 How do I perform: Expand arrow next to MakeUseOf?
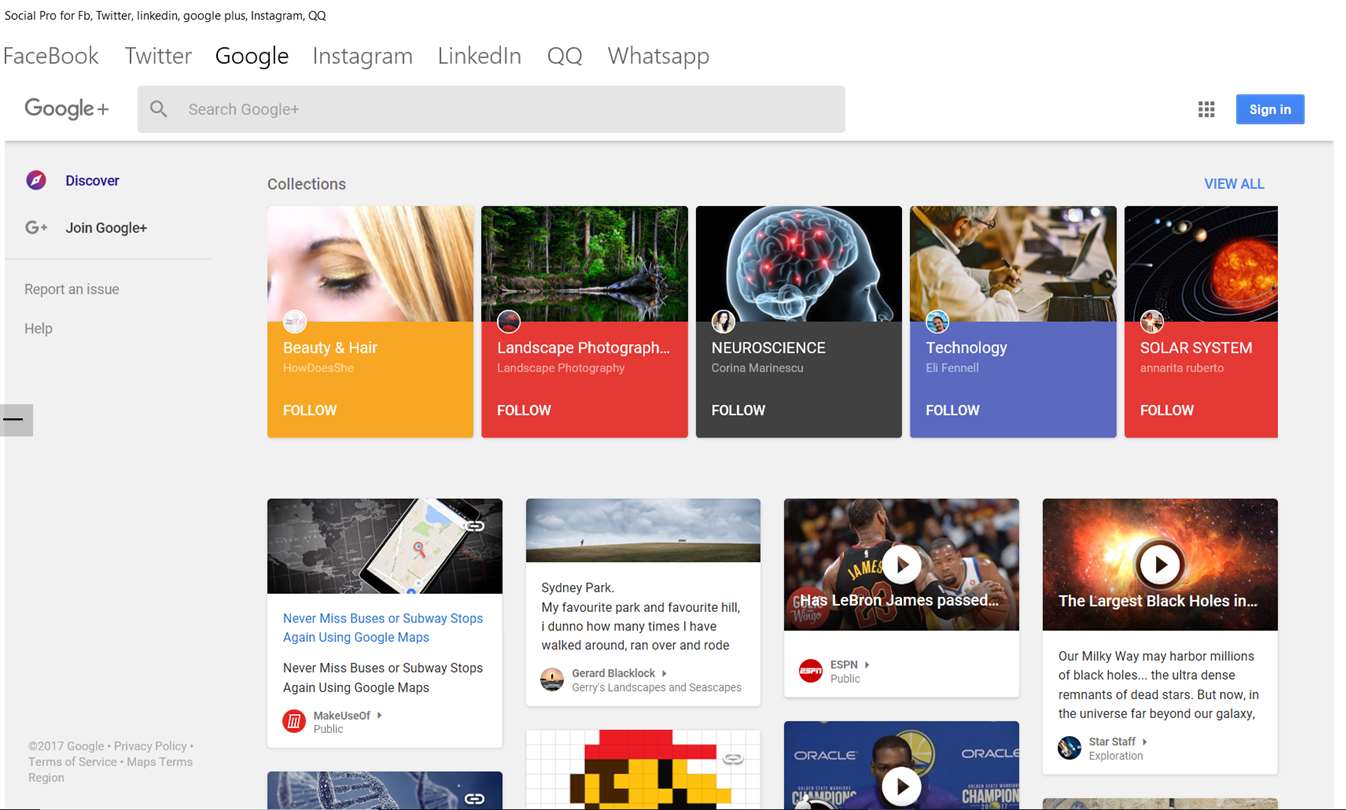[379, 716]
